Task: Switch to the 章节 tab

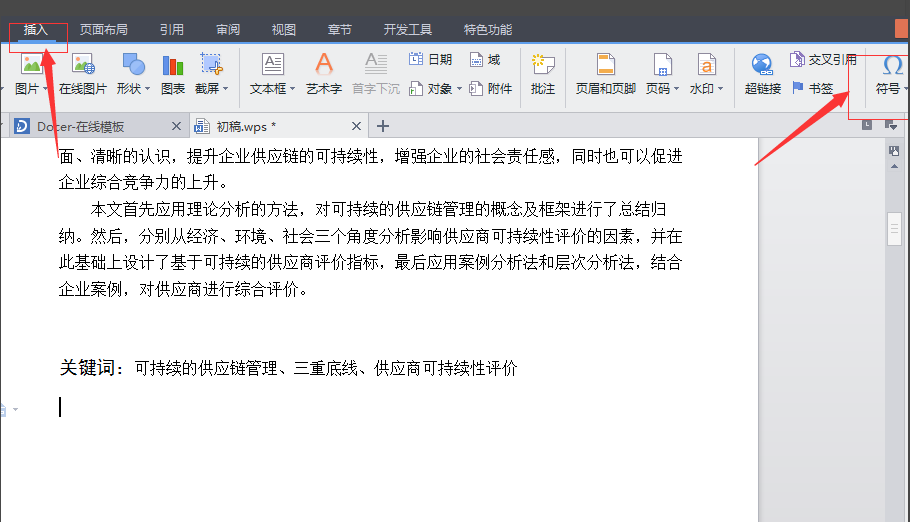Action: (x=340, y=30)
